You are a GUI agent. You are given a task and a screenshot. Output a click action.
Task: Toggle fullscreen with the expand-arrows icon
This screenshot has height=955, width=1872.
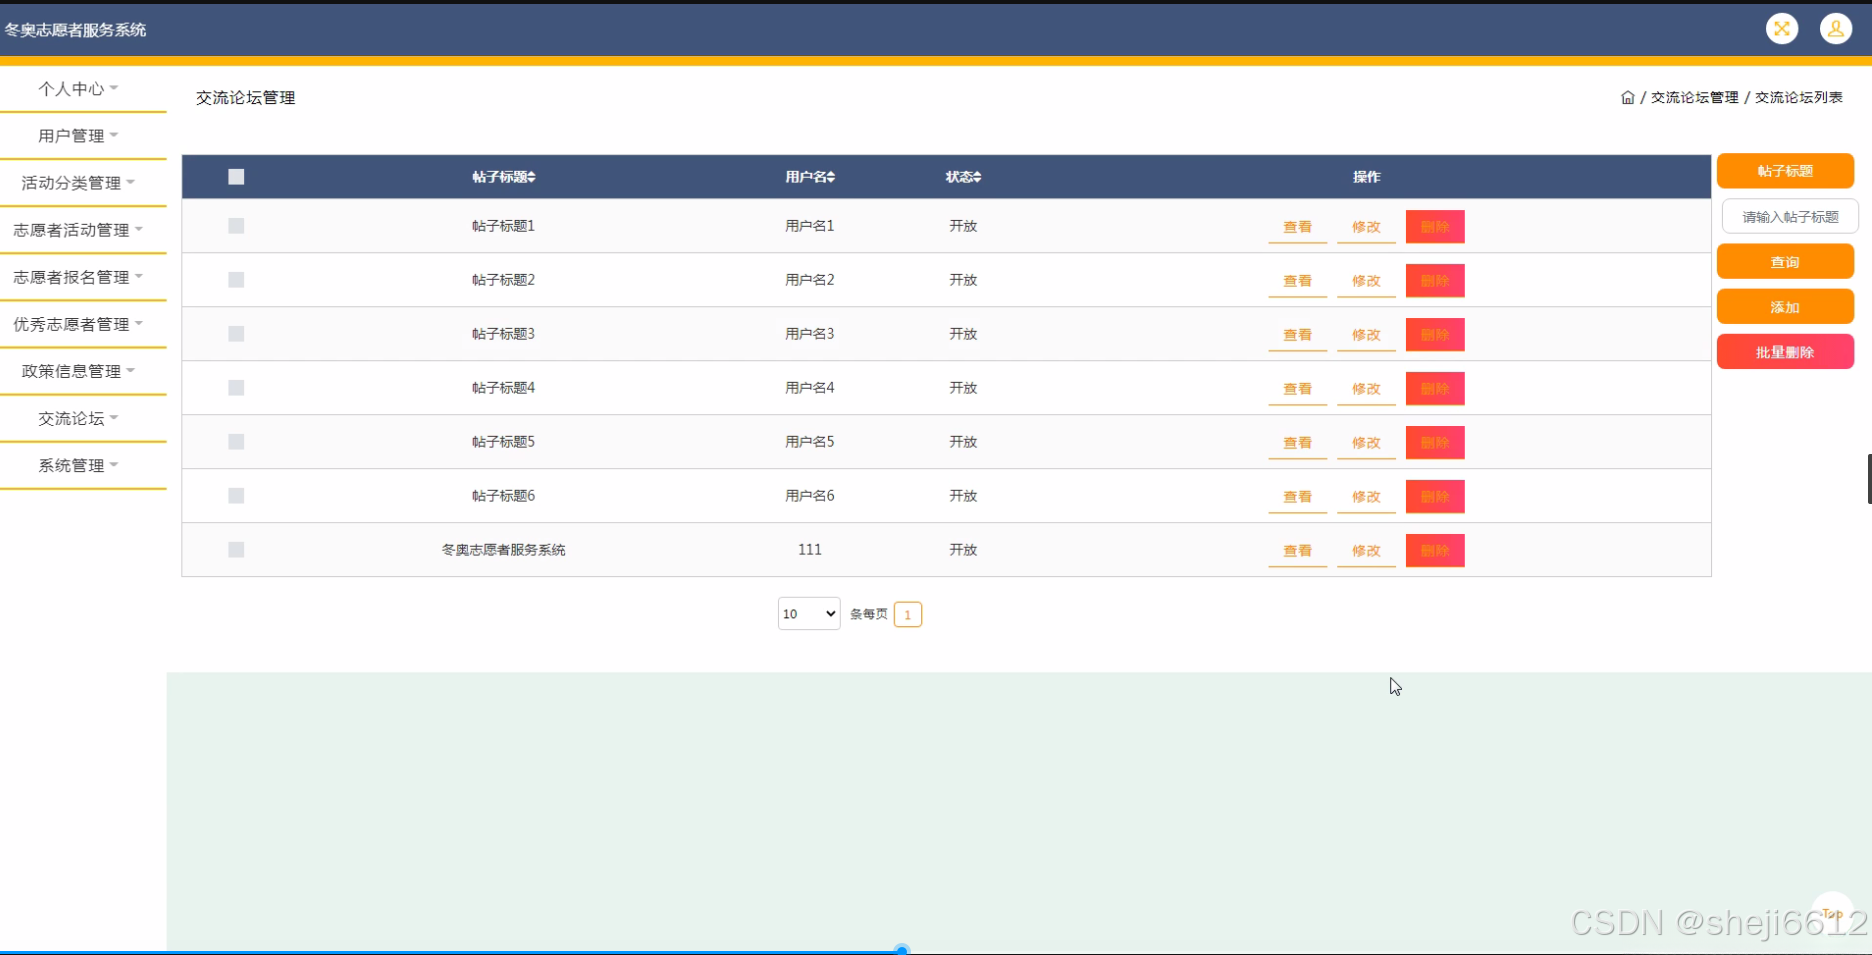(1781, 29)
